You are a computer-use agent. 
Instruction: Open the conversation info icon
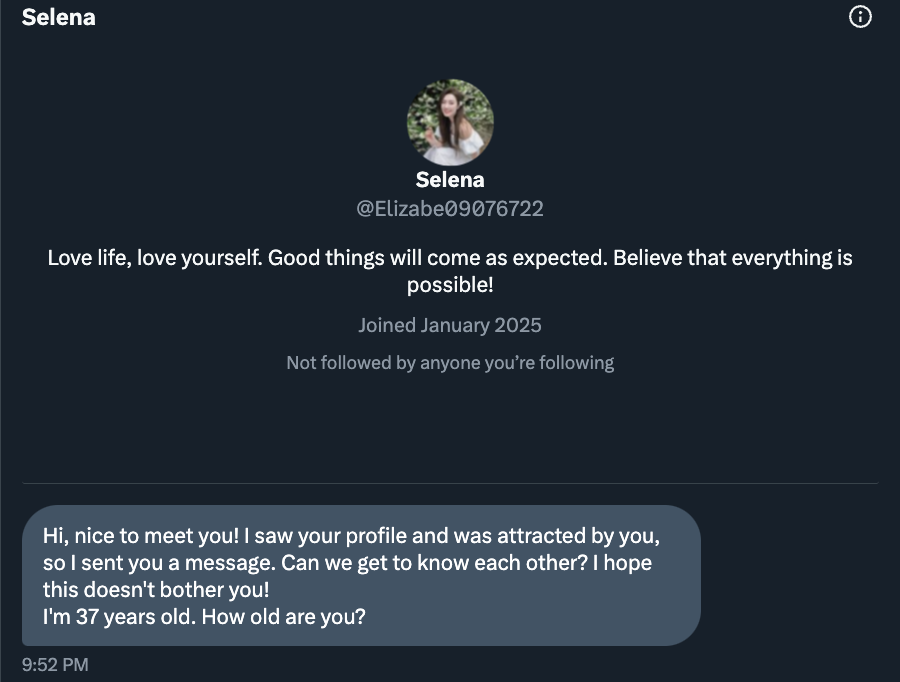tap(860, 17)
